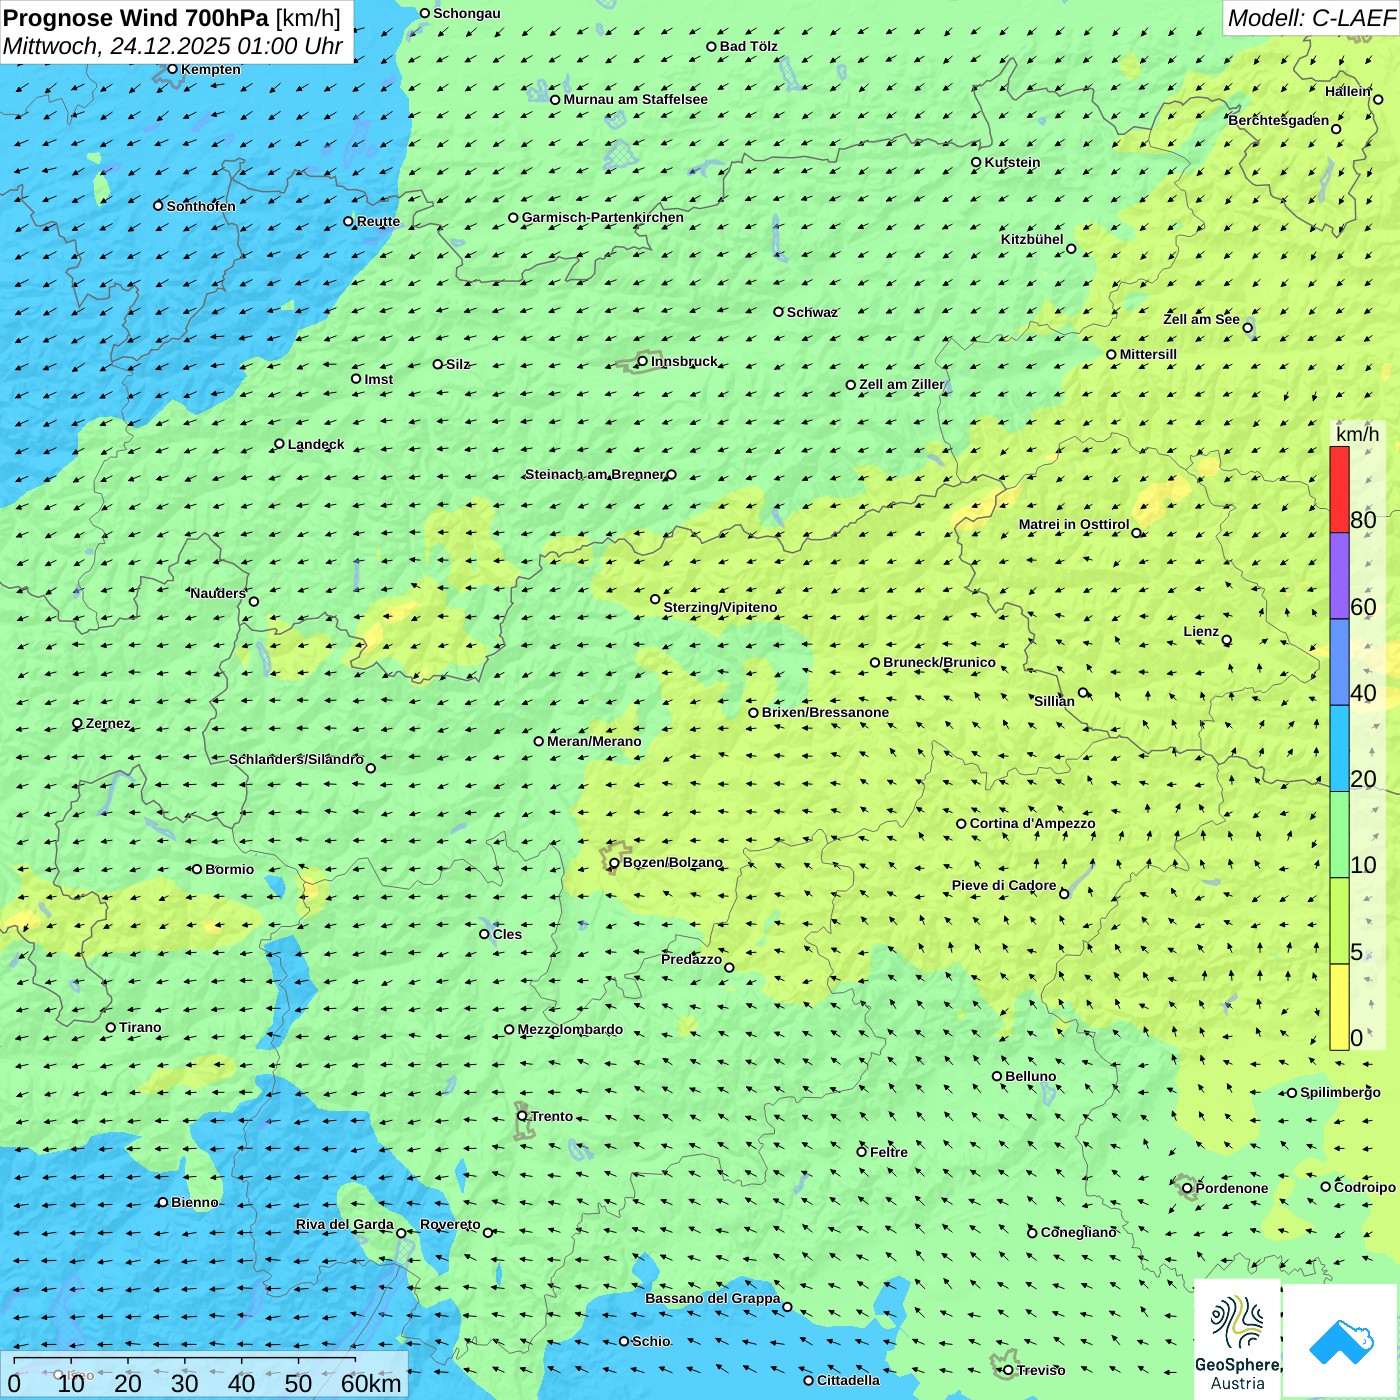
Task: Click the 'Modell: C-LAEF' label
Action: point(1310,18)
